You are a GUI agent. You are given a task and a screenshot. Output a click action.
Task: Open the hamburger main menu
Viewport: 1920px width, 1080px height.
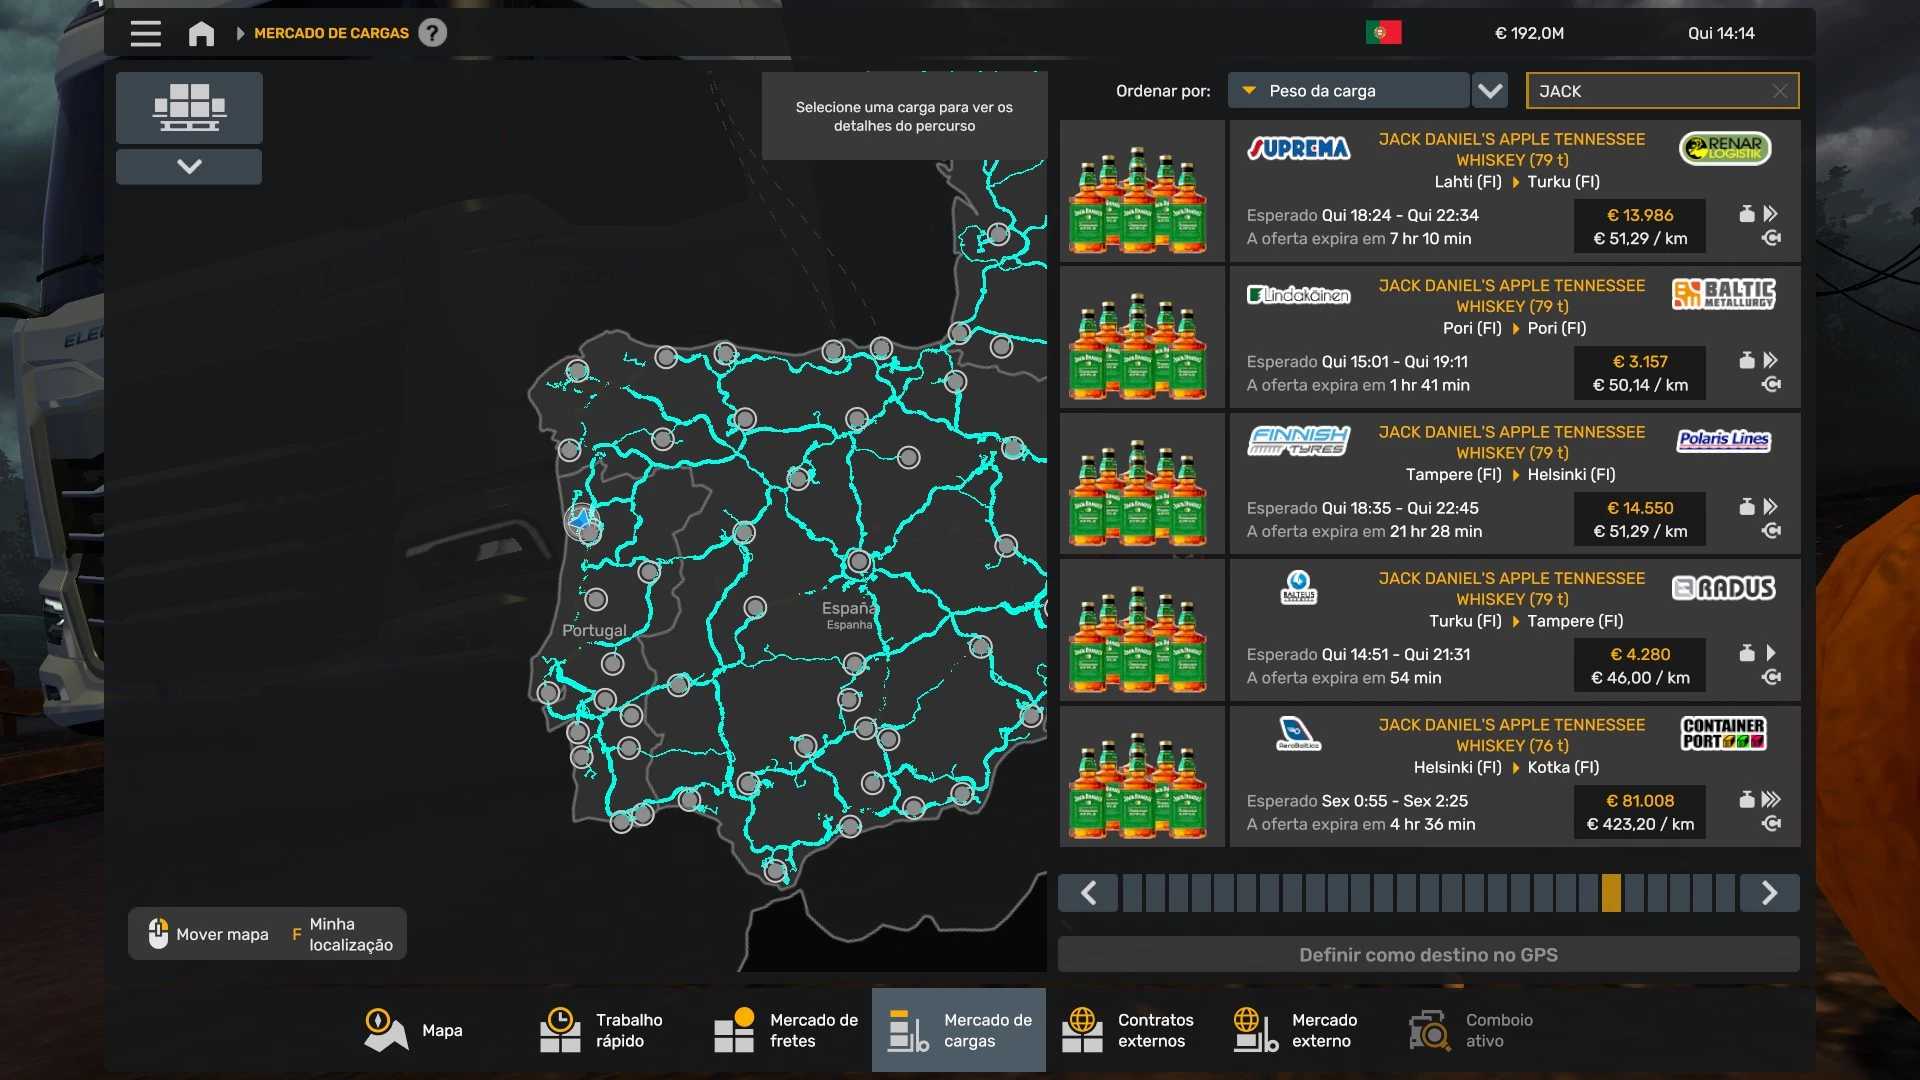[145, 33]
